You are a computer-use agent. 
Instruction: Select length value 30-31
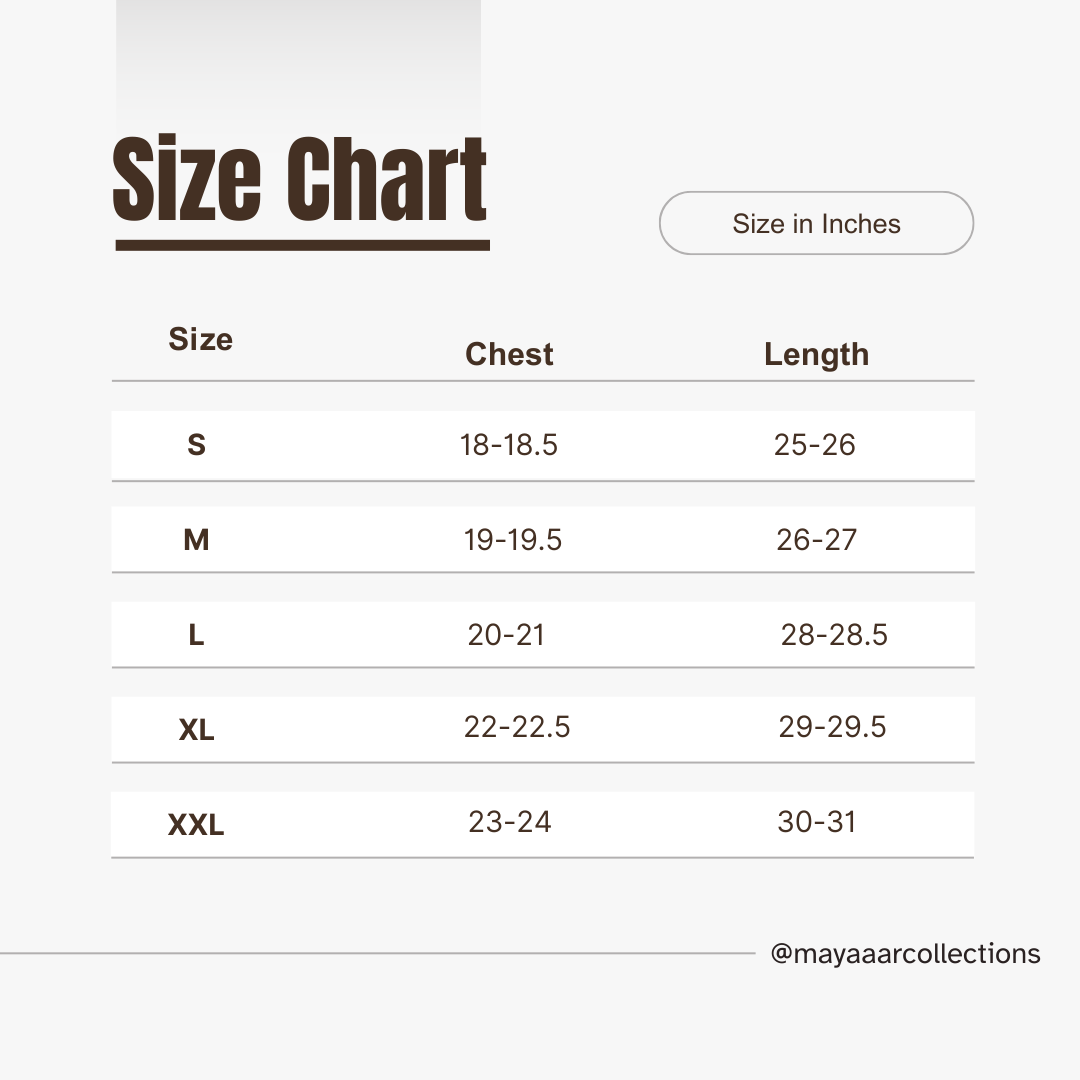coord(817,822)
